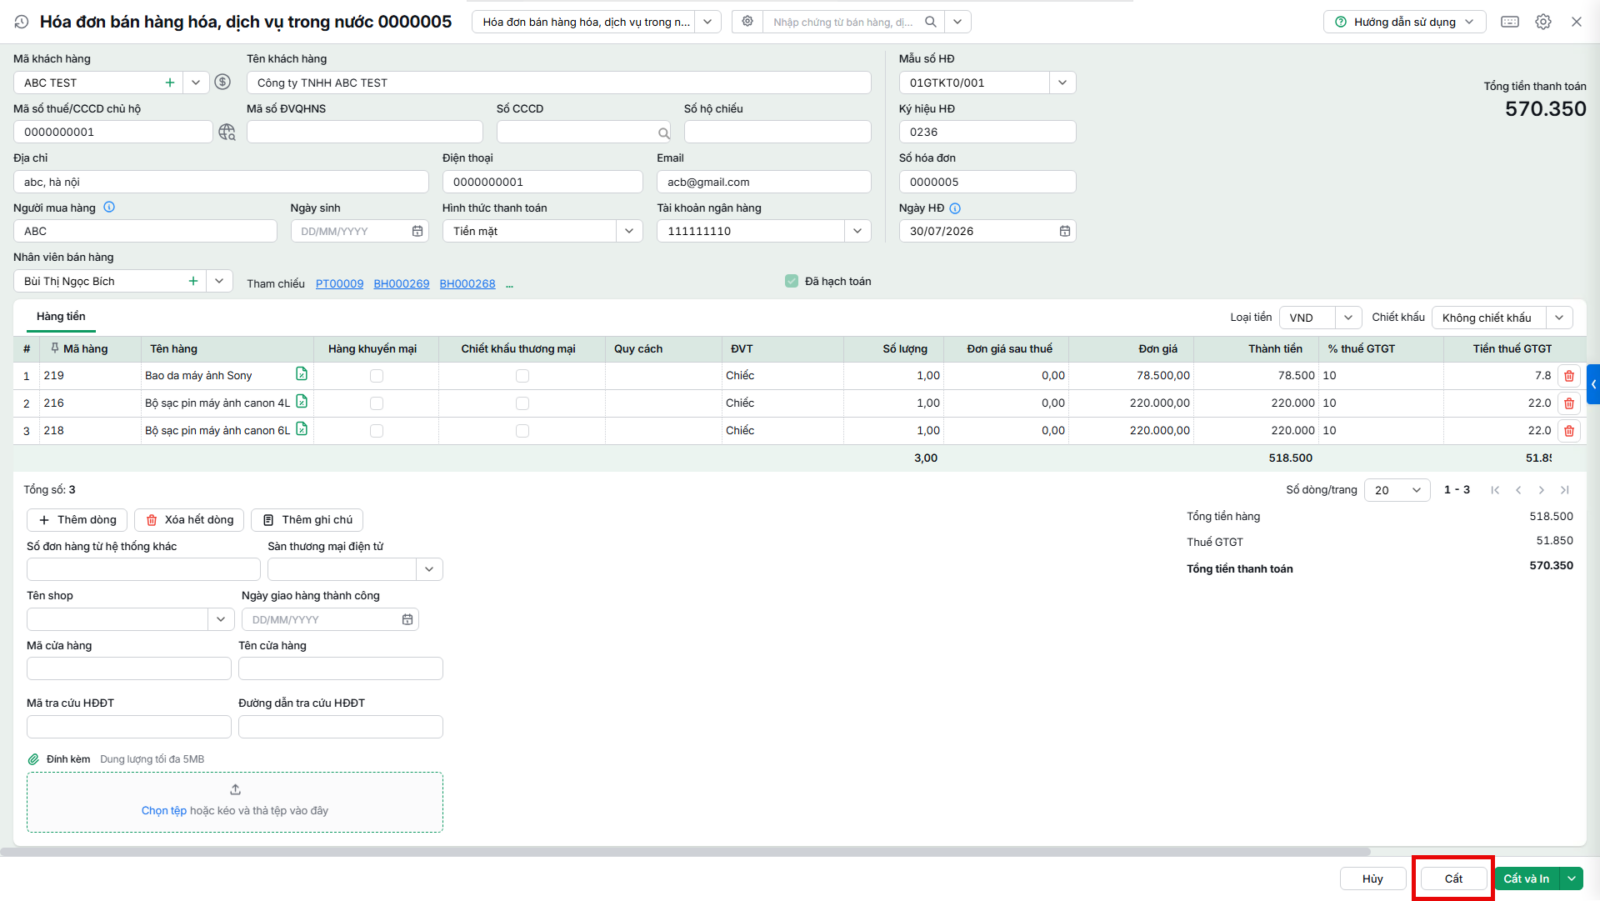Image resolution: width=1600 pixels, height=901 pixels.
Task: Open reference link PT00009
Action: pyautogui.click(x=340, y=283)
